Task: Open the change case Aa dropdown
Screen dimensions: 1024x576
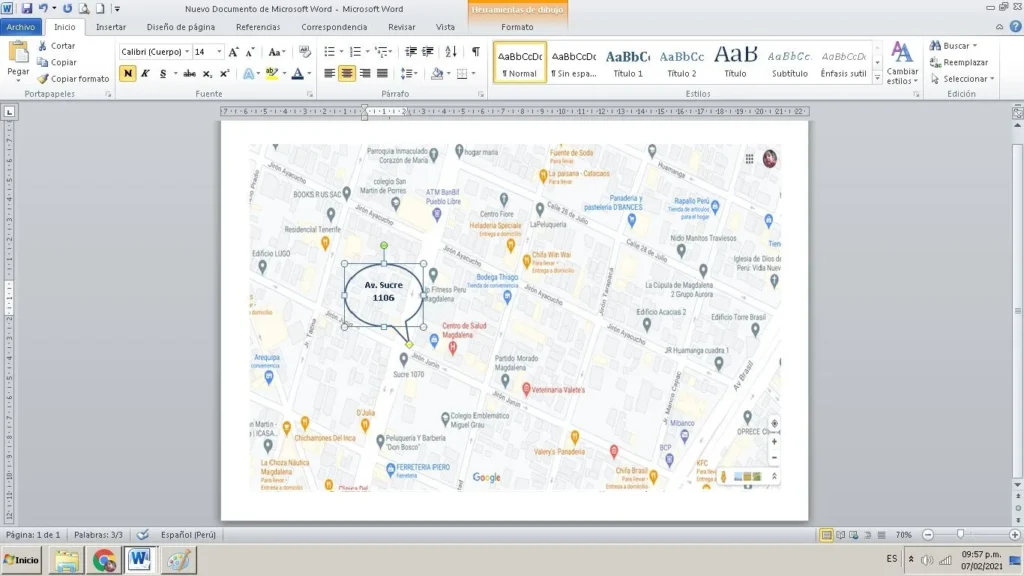Action: (277, 52)
